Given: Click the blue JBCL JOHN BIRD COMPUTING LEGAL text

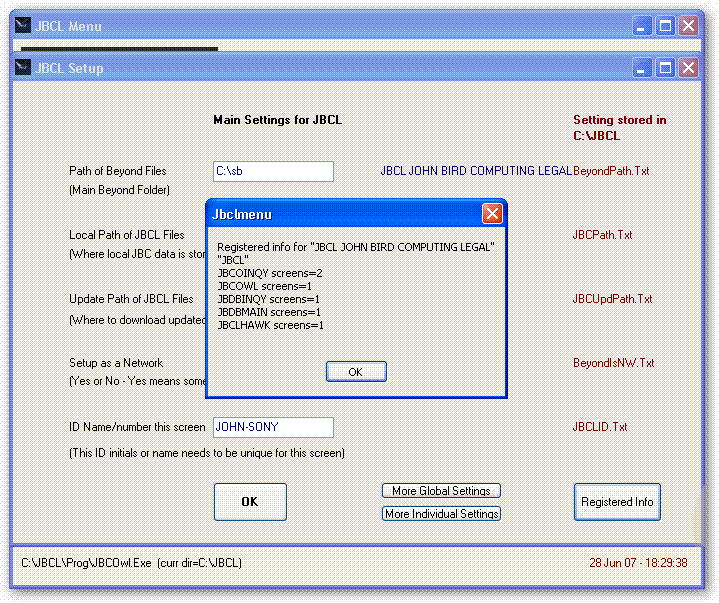Looking at the screenshot, I should (476, 171).
